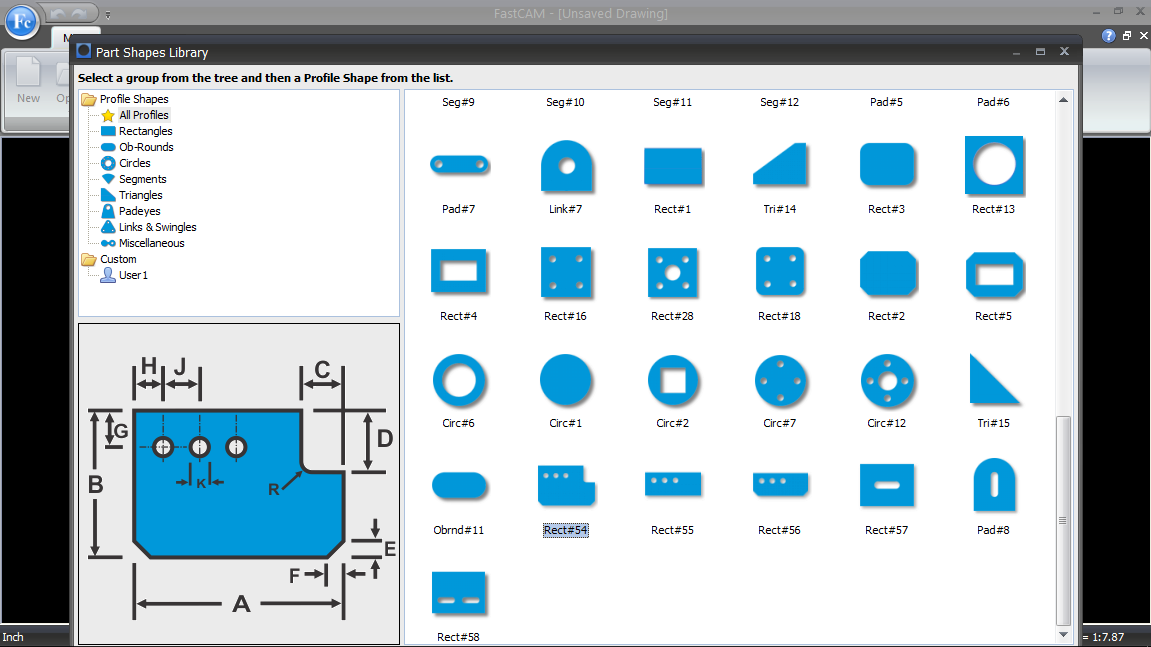Select User1 under Custom
Viewport: 1151px width, 647px height.
tap(133, 275)
